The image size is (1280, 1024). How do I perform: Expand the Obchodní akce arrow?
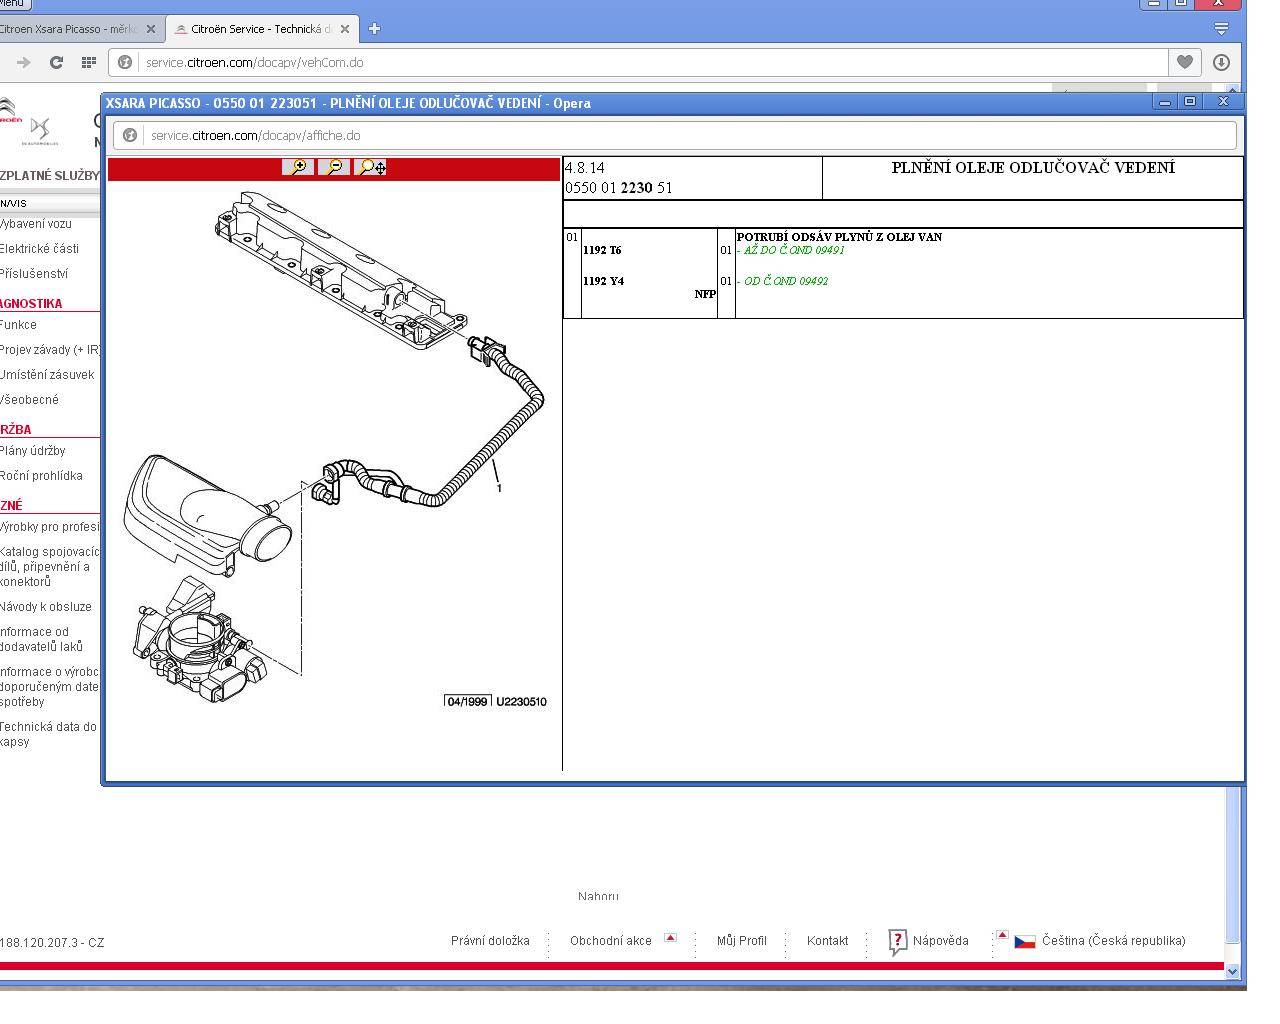tap(670, 938)
